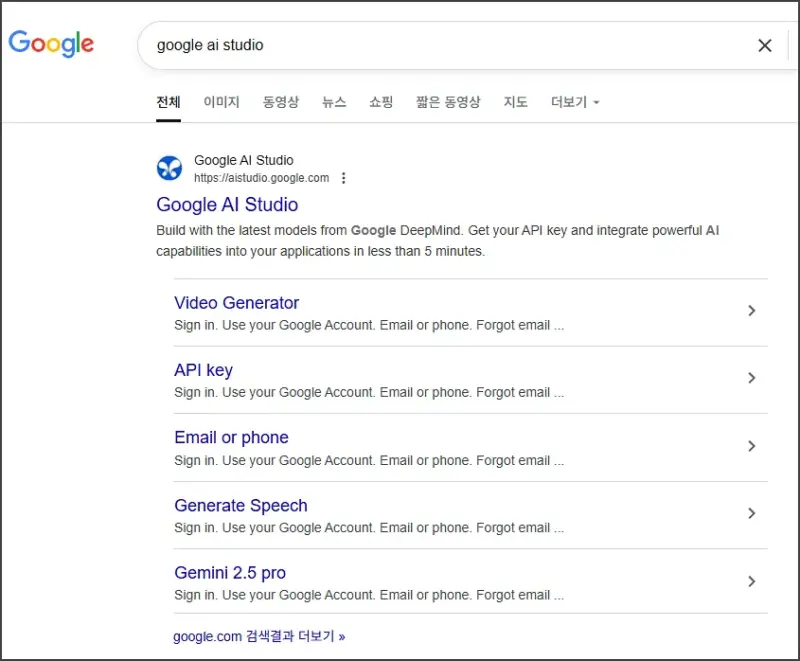Click the sign-in snippet under Video Generator
Image resolution: width=800 pixels, height=661 pixels.
click(x=369, y=325)
